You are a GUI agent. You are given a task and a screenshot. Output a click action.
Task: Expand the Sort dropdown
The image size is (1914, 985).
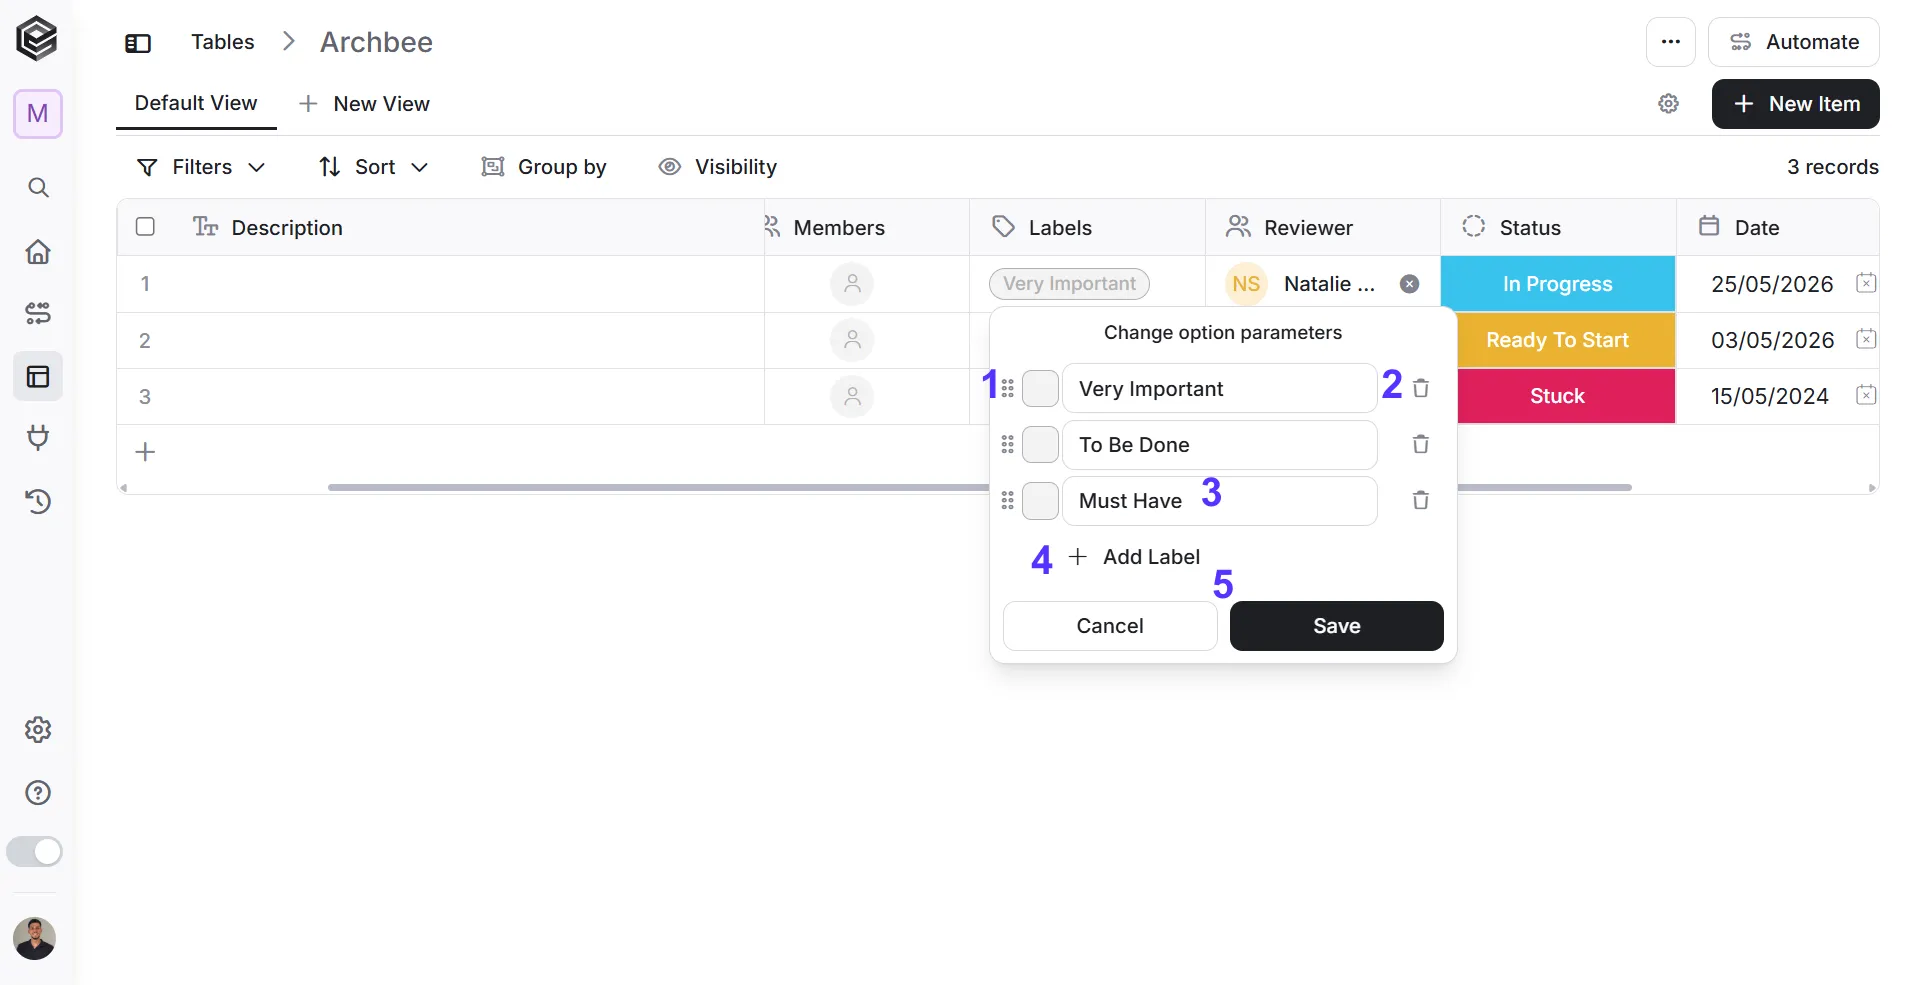tap(373, 167)
